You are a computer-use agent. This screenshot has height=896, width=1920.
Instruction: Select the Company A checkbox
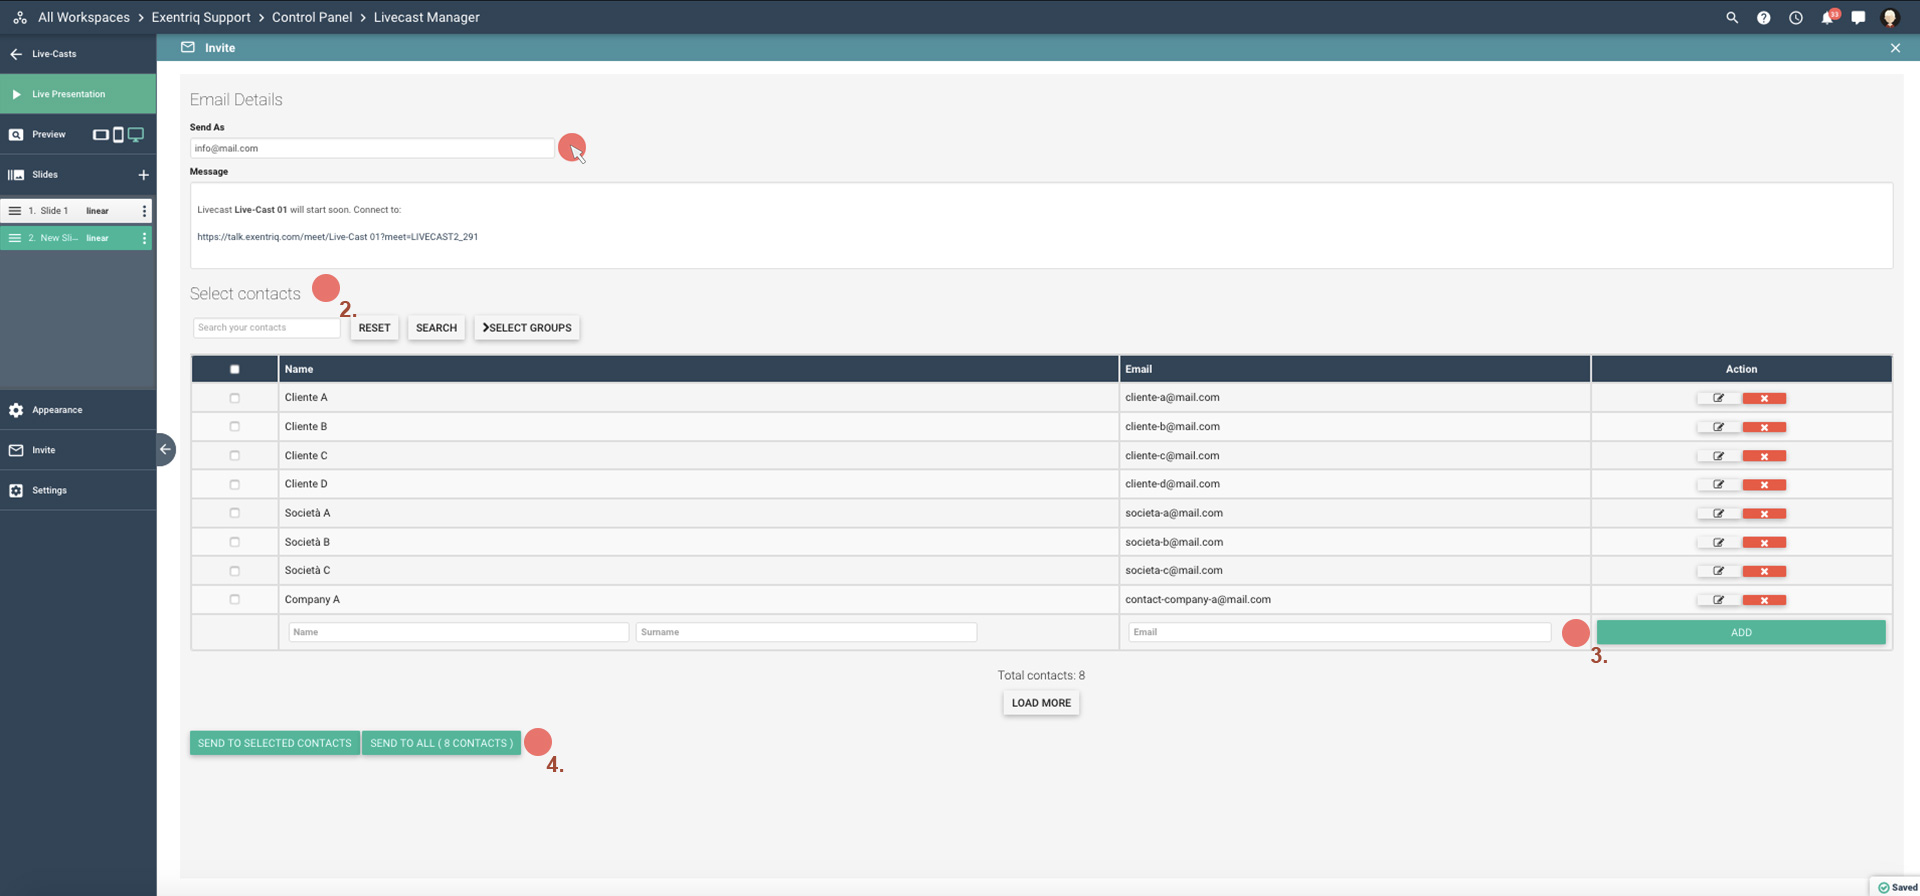point(235,600)
